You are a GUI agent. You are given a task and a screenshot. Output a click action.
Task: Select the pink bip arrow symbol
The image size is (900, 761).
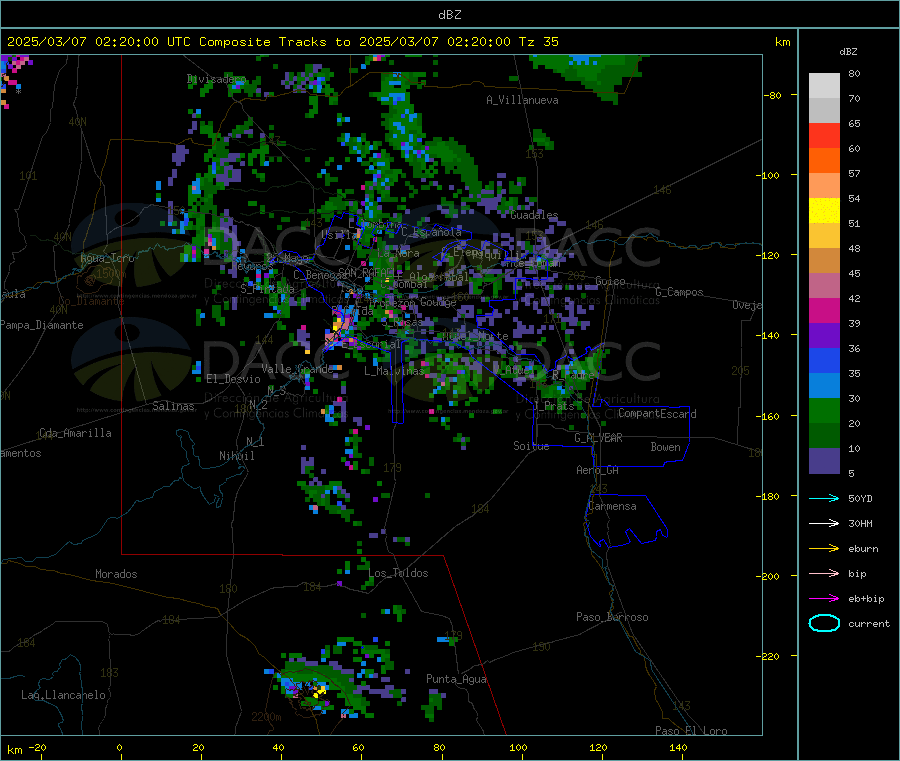pyautogui.click(x=824, y=573)
